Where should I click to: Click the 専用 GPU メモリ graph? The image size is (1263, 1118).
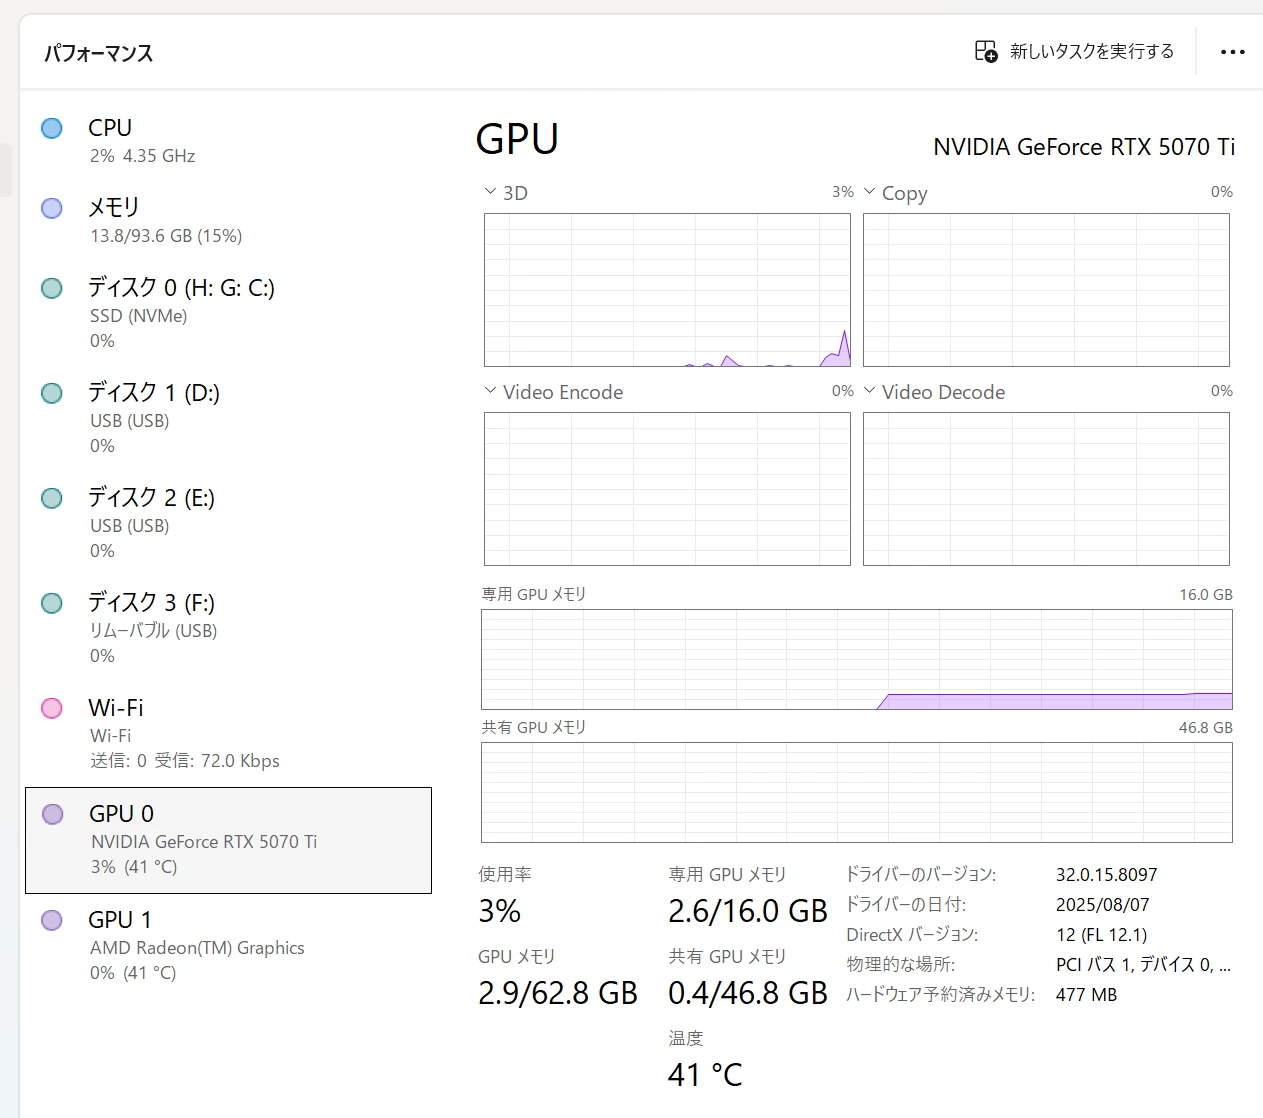857,660
